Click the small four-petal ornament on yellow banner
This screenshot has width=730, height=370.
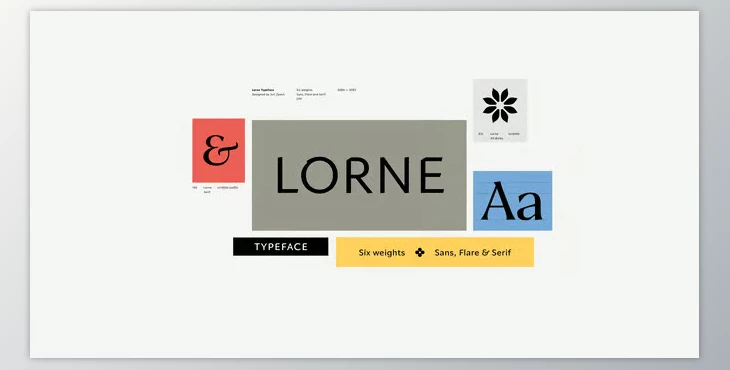click(x=419, y=252)
